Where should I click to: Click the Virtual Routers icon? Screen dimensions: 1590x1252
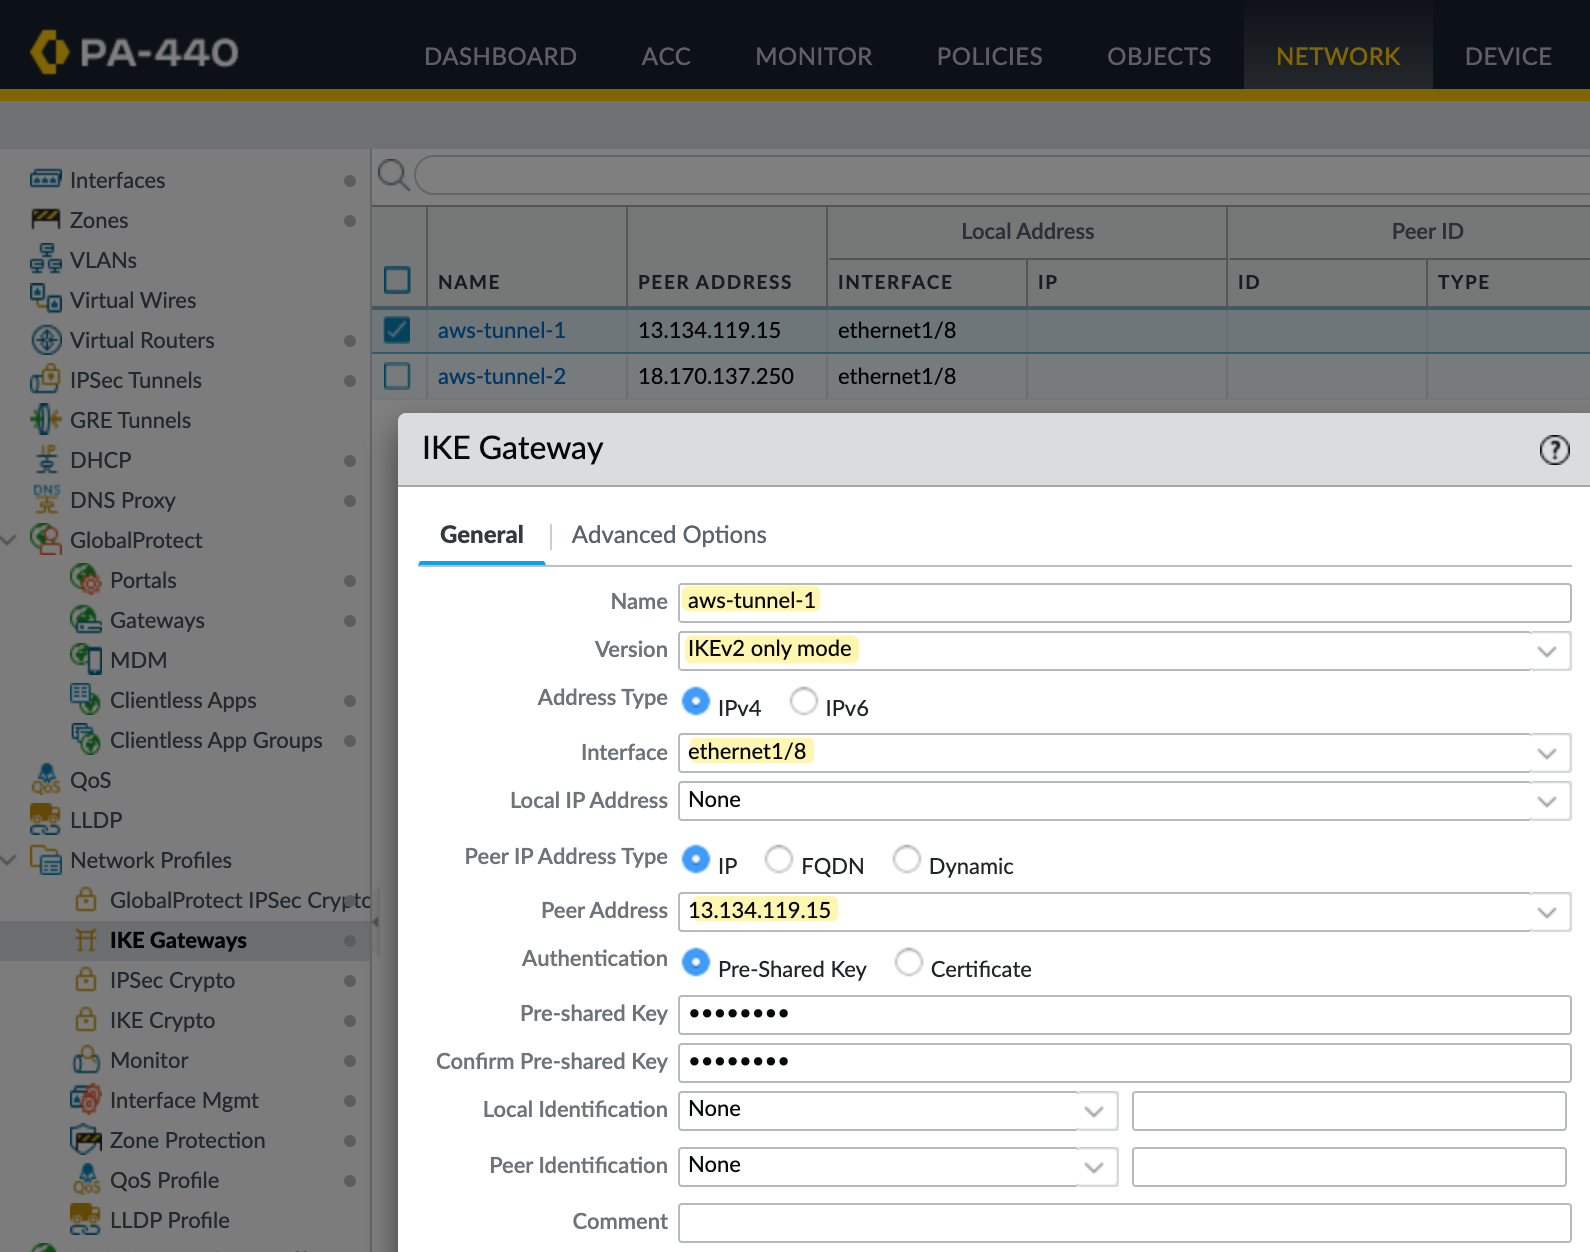[45, 340]
